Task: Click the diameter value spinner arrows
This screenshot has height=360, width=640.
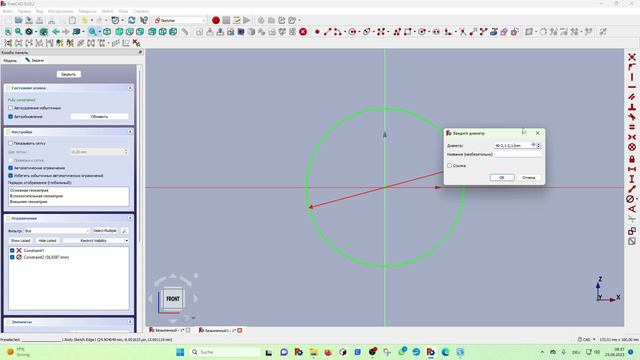Action: [x=538, y=145]
